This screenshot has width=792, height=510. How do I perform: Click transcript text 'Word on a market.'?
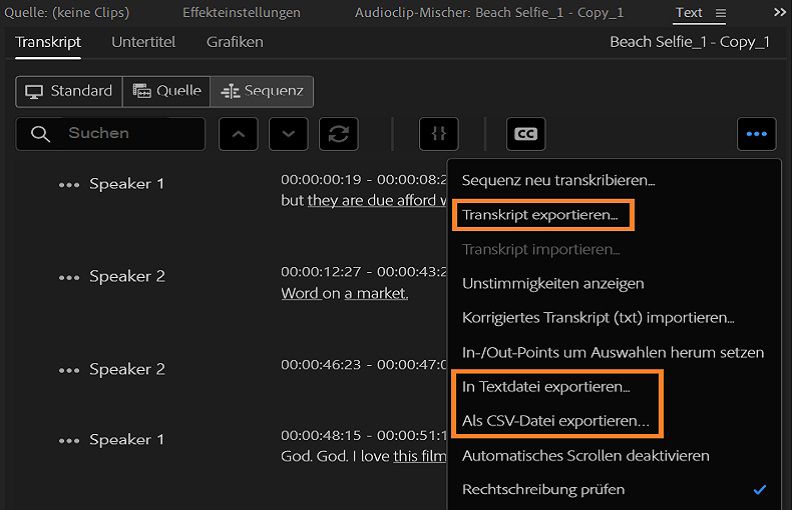click(344, 293)
